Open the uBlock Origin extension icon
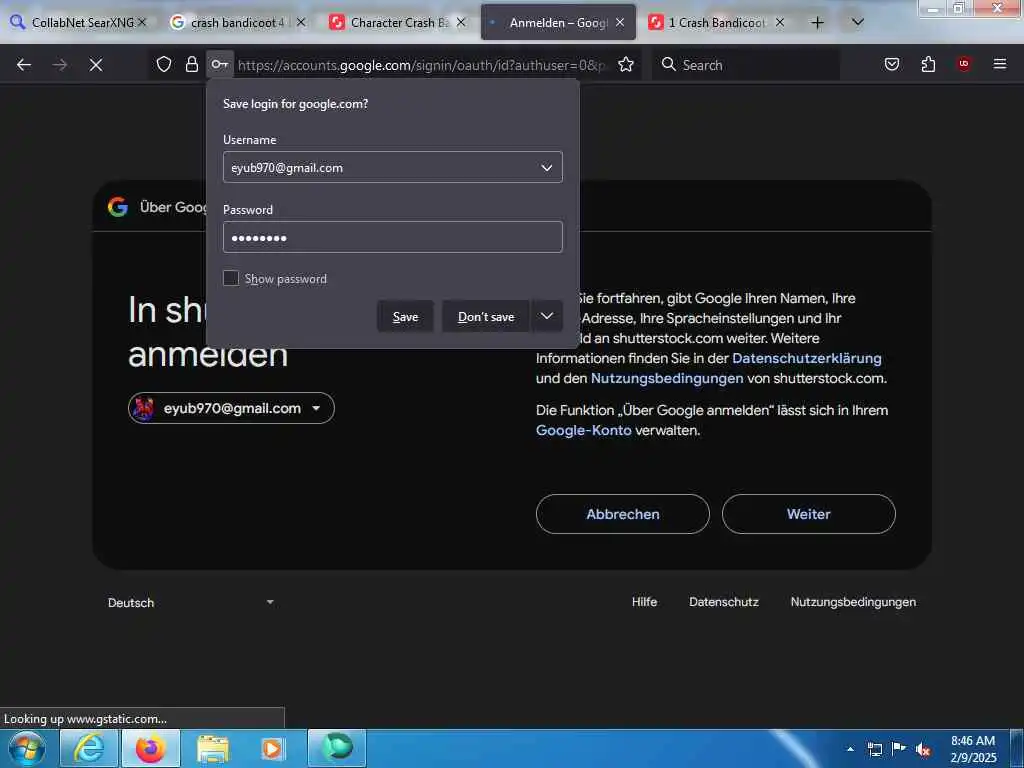The width and height of the screenshot is (1024, 768). click(x=963, y=64)
